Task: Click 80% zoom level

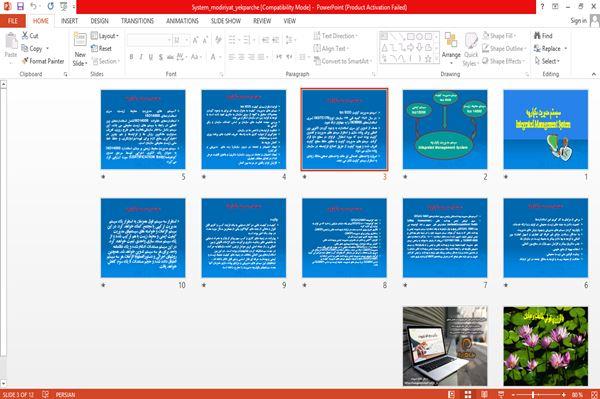Action: [x=577, y=394]
